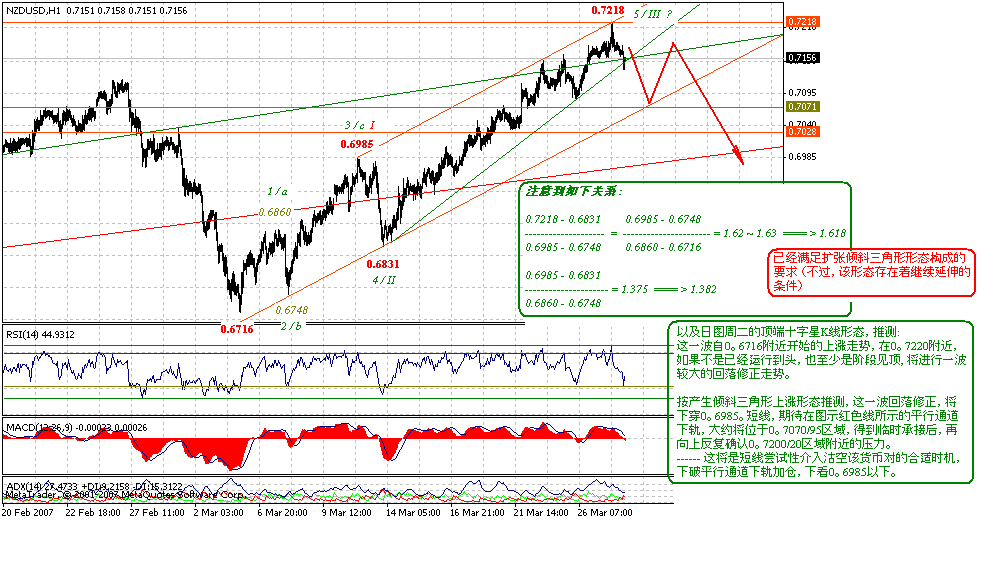Click the green '5 / III ?' wave label
Viewport: 982px width, 579px height.
[x=653, y=14]
